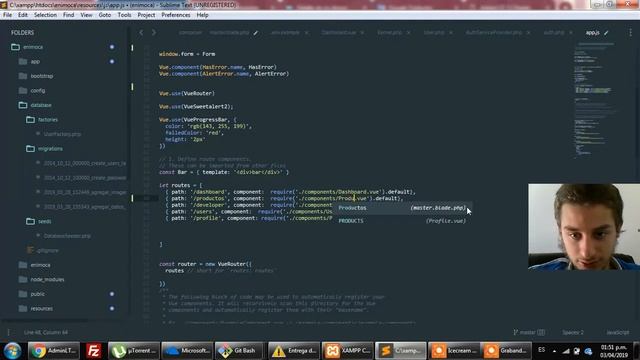Close the .env.example tab
This screenshot has height=360, width=640.
(307, 33)
